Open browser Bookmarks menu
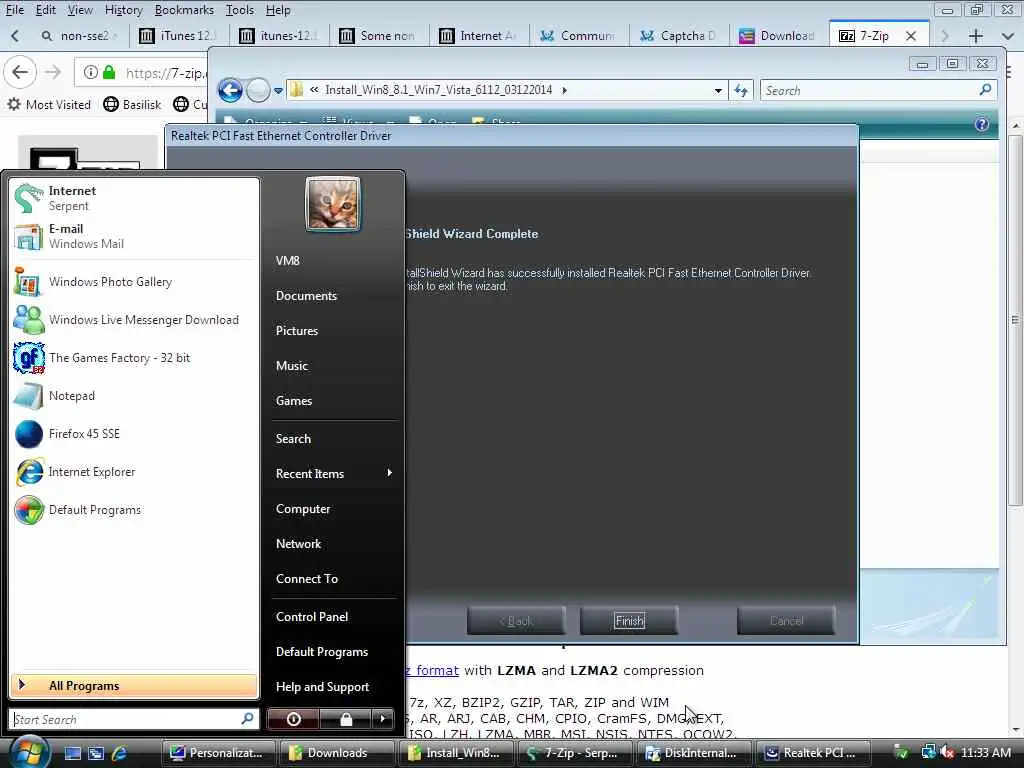 pos(184,10)
